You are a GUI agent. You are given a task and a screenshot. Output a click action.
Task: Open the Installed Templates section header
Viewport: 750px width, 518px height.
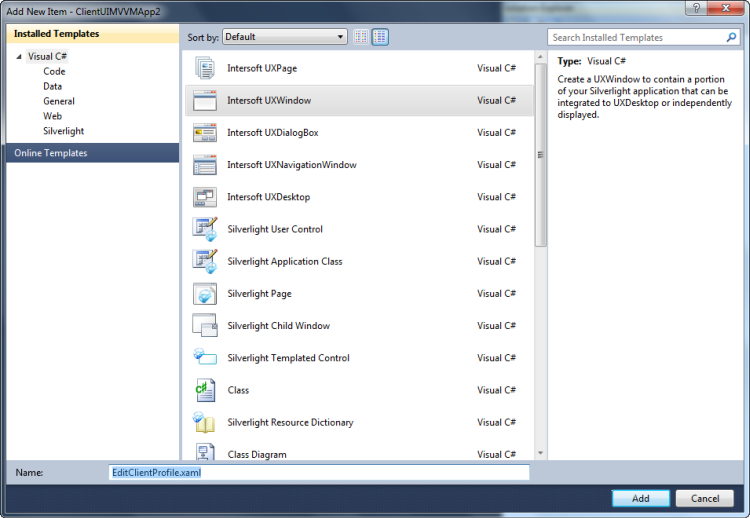(x=57, y=34)
